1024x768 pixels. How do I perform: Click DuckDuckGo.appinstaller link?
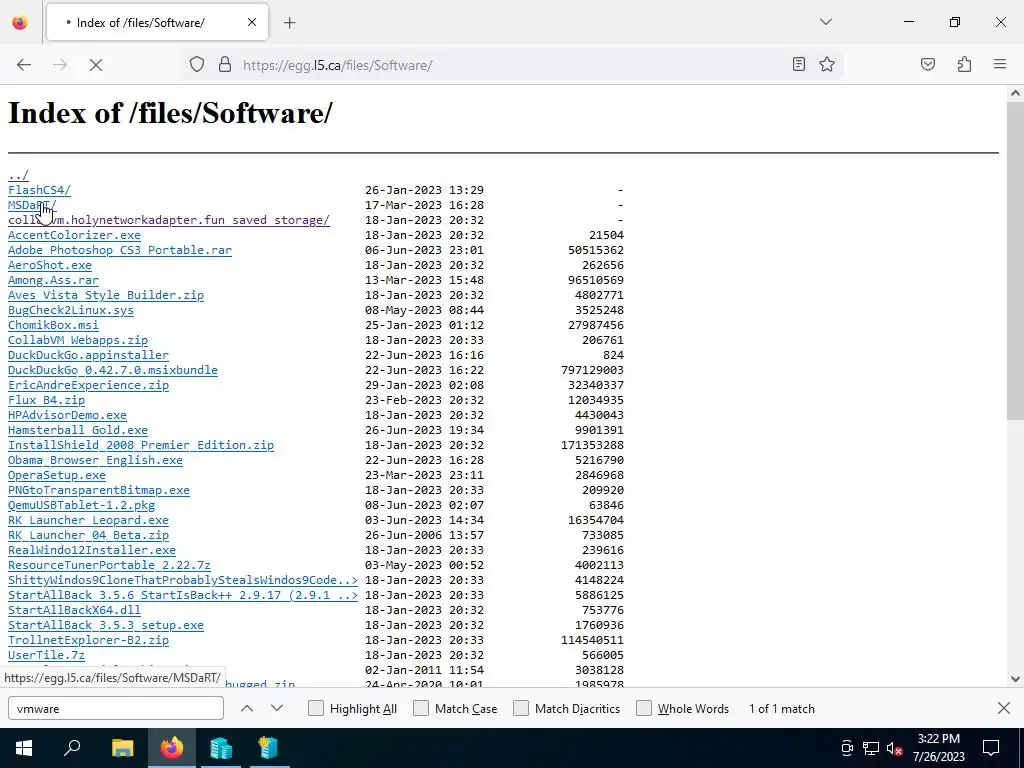(88, 355)
